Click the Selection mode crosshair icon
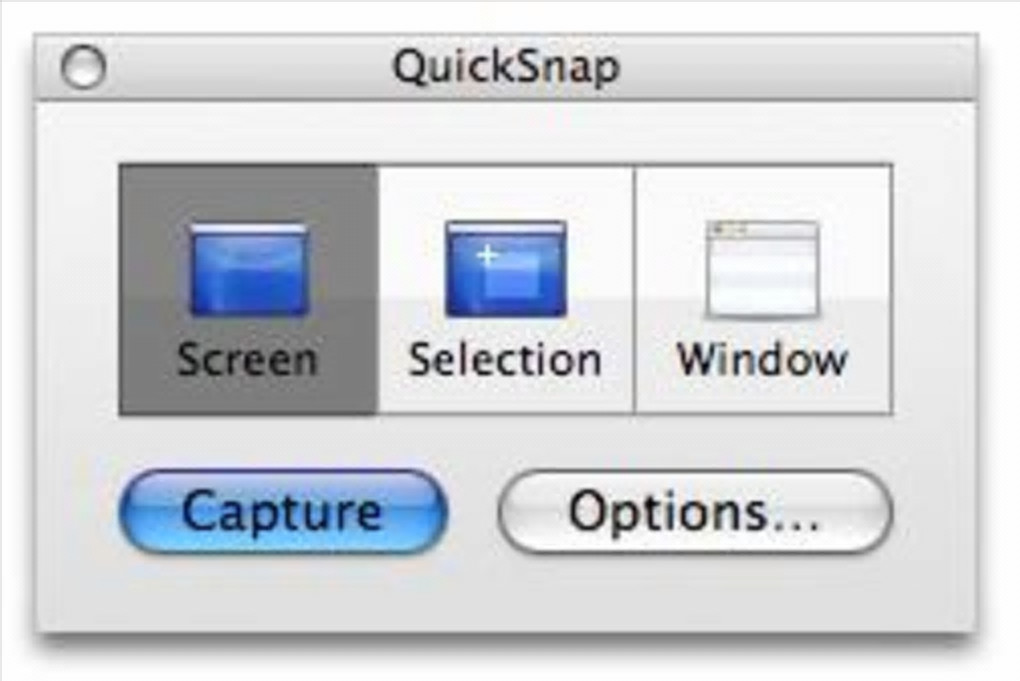1020x681 pixels. pyautogui.click(x=505, y=270)
